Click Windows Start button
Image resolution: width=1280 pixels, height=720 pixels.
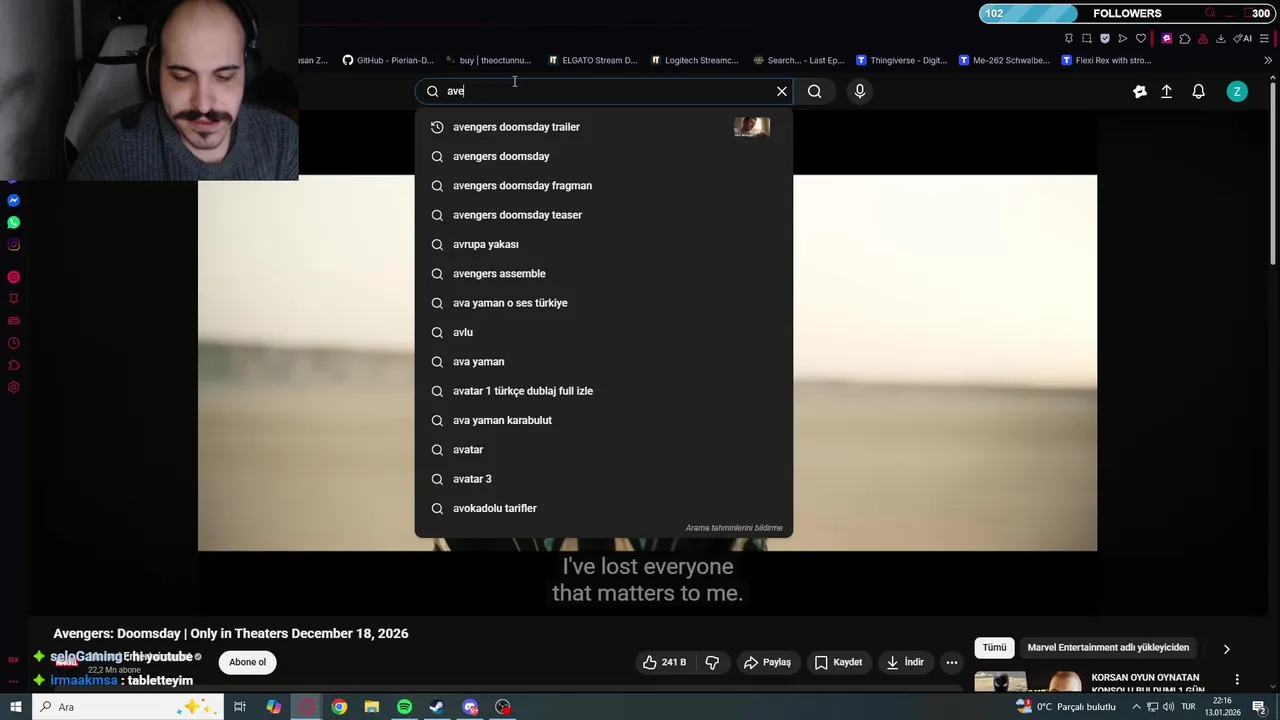15,707
